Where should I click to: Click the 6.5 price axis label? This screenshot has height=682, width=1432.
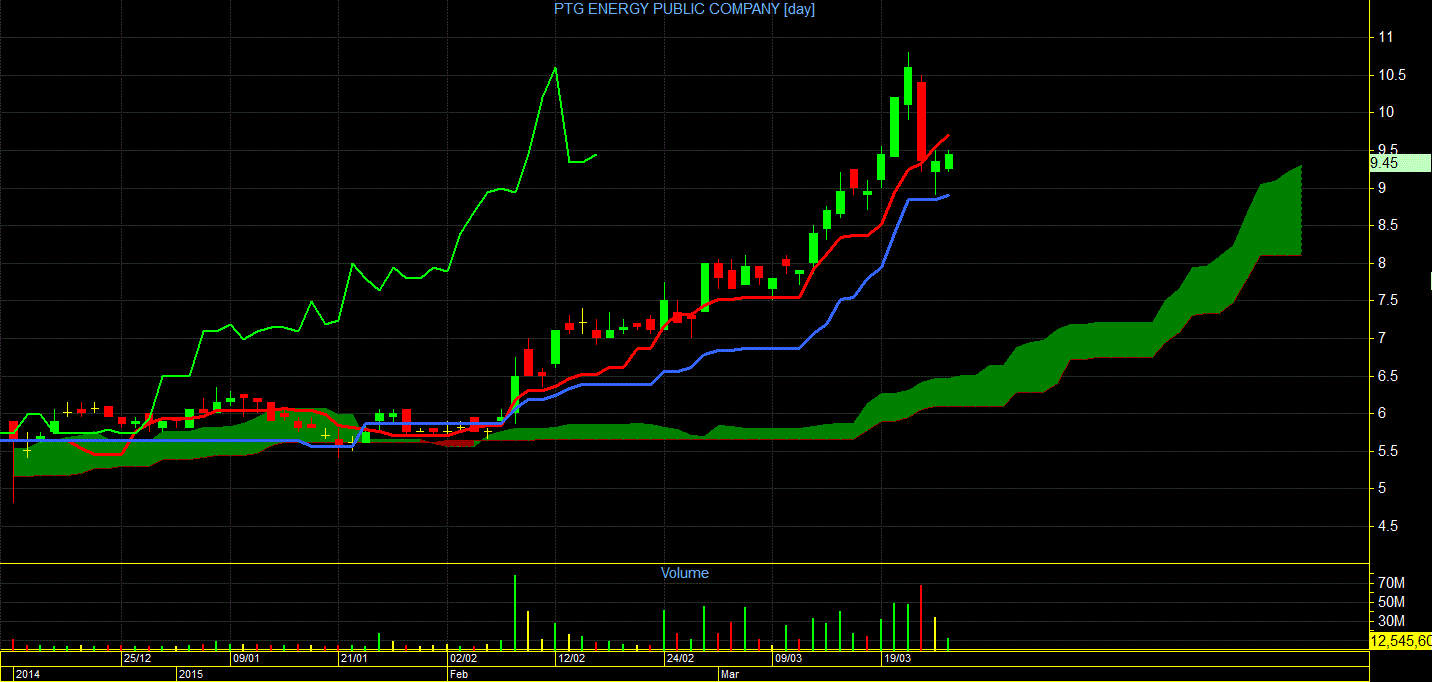coord(1389,376)
